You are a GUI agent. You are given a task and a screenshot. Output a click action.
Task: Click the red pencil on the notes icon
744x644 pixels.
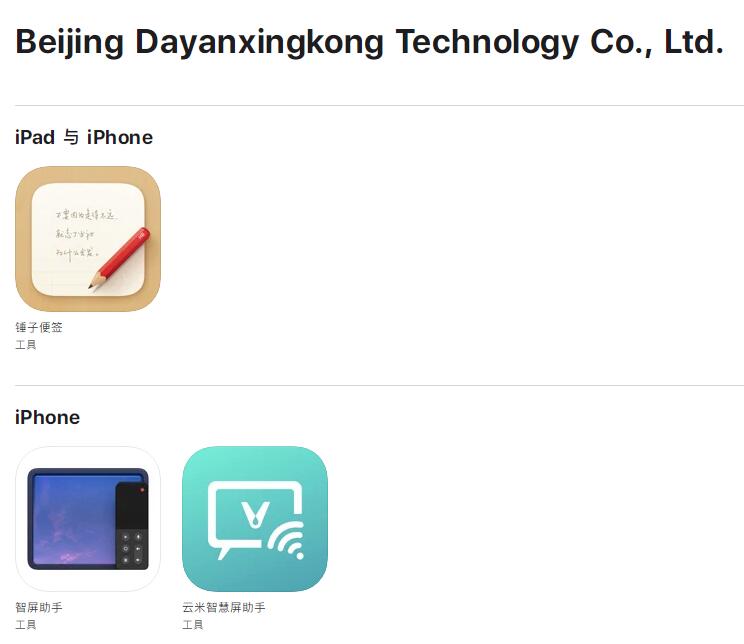[119, 259]
